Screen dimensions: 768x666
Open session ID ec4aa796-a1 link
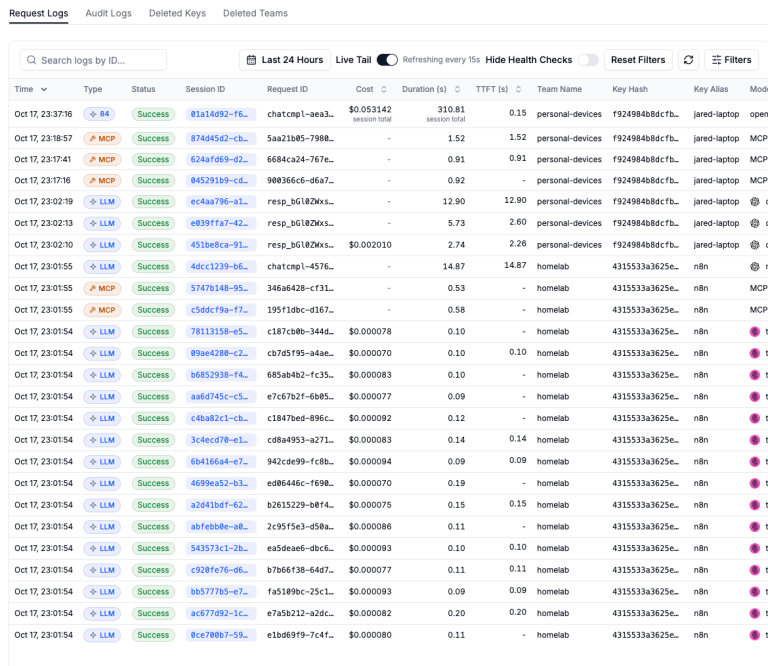220,202
